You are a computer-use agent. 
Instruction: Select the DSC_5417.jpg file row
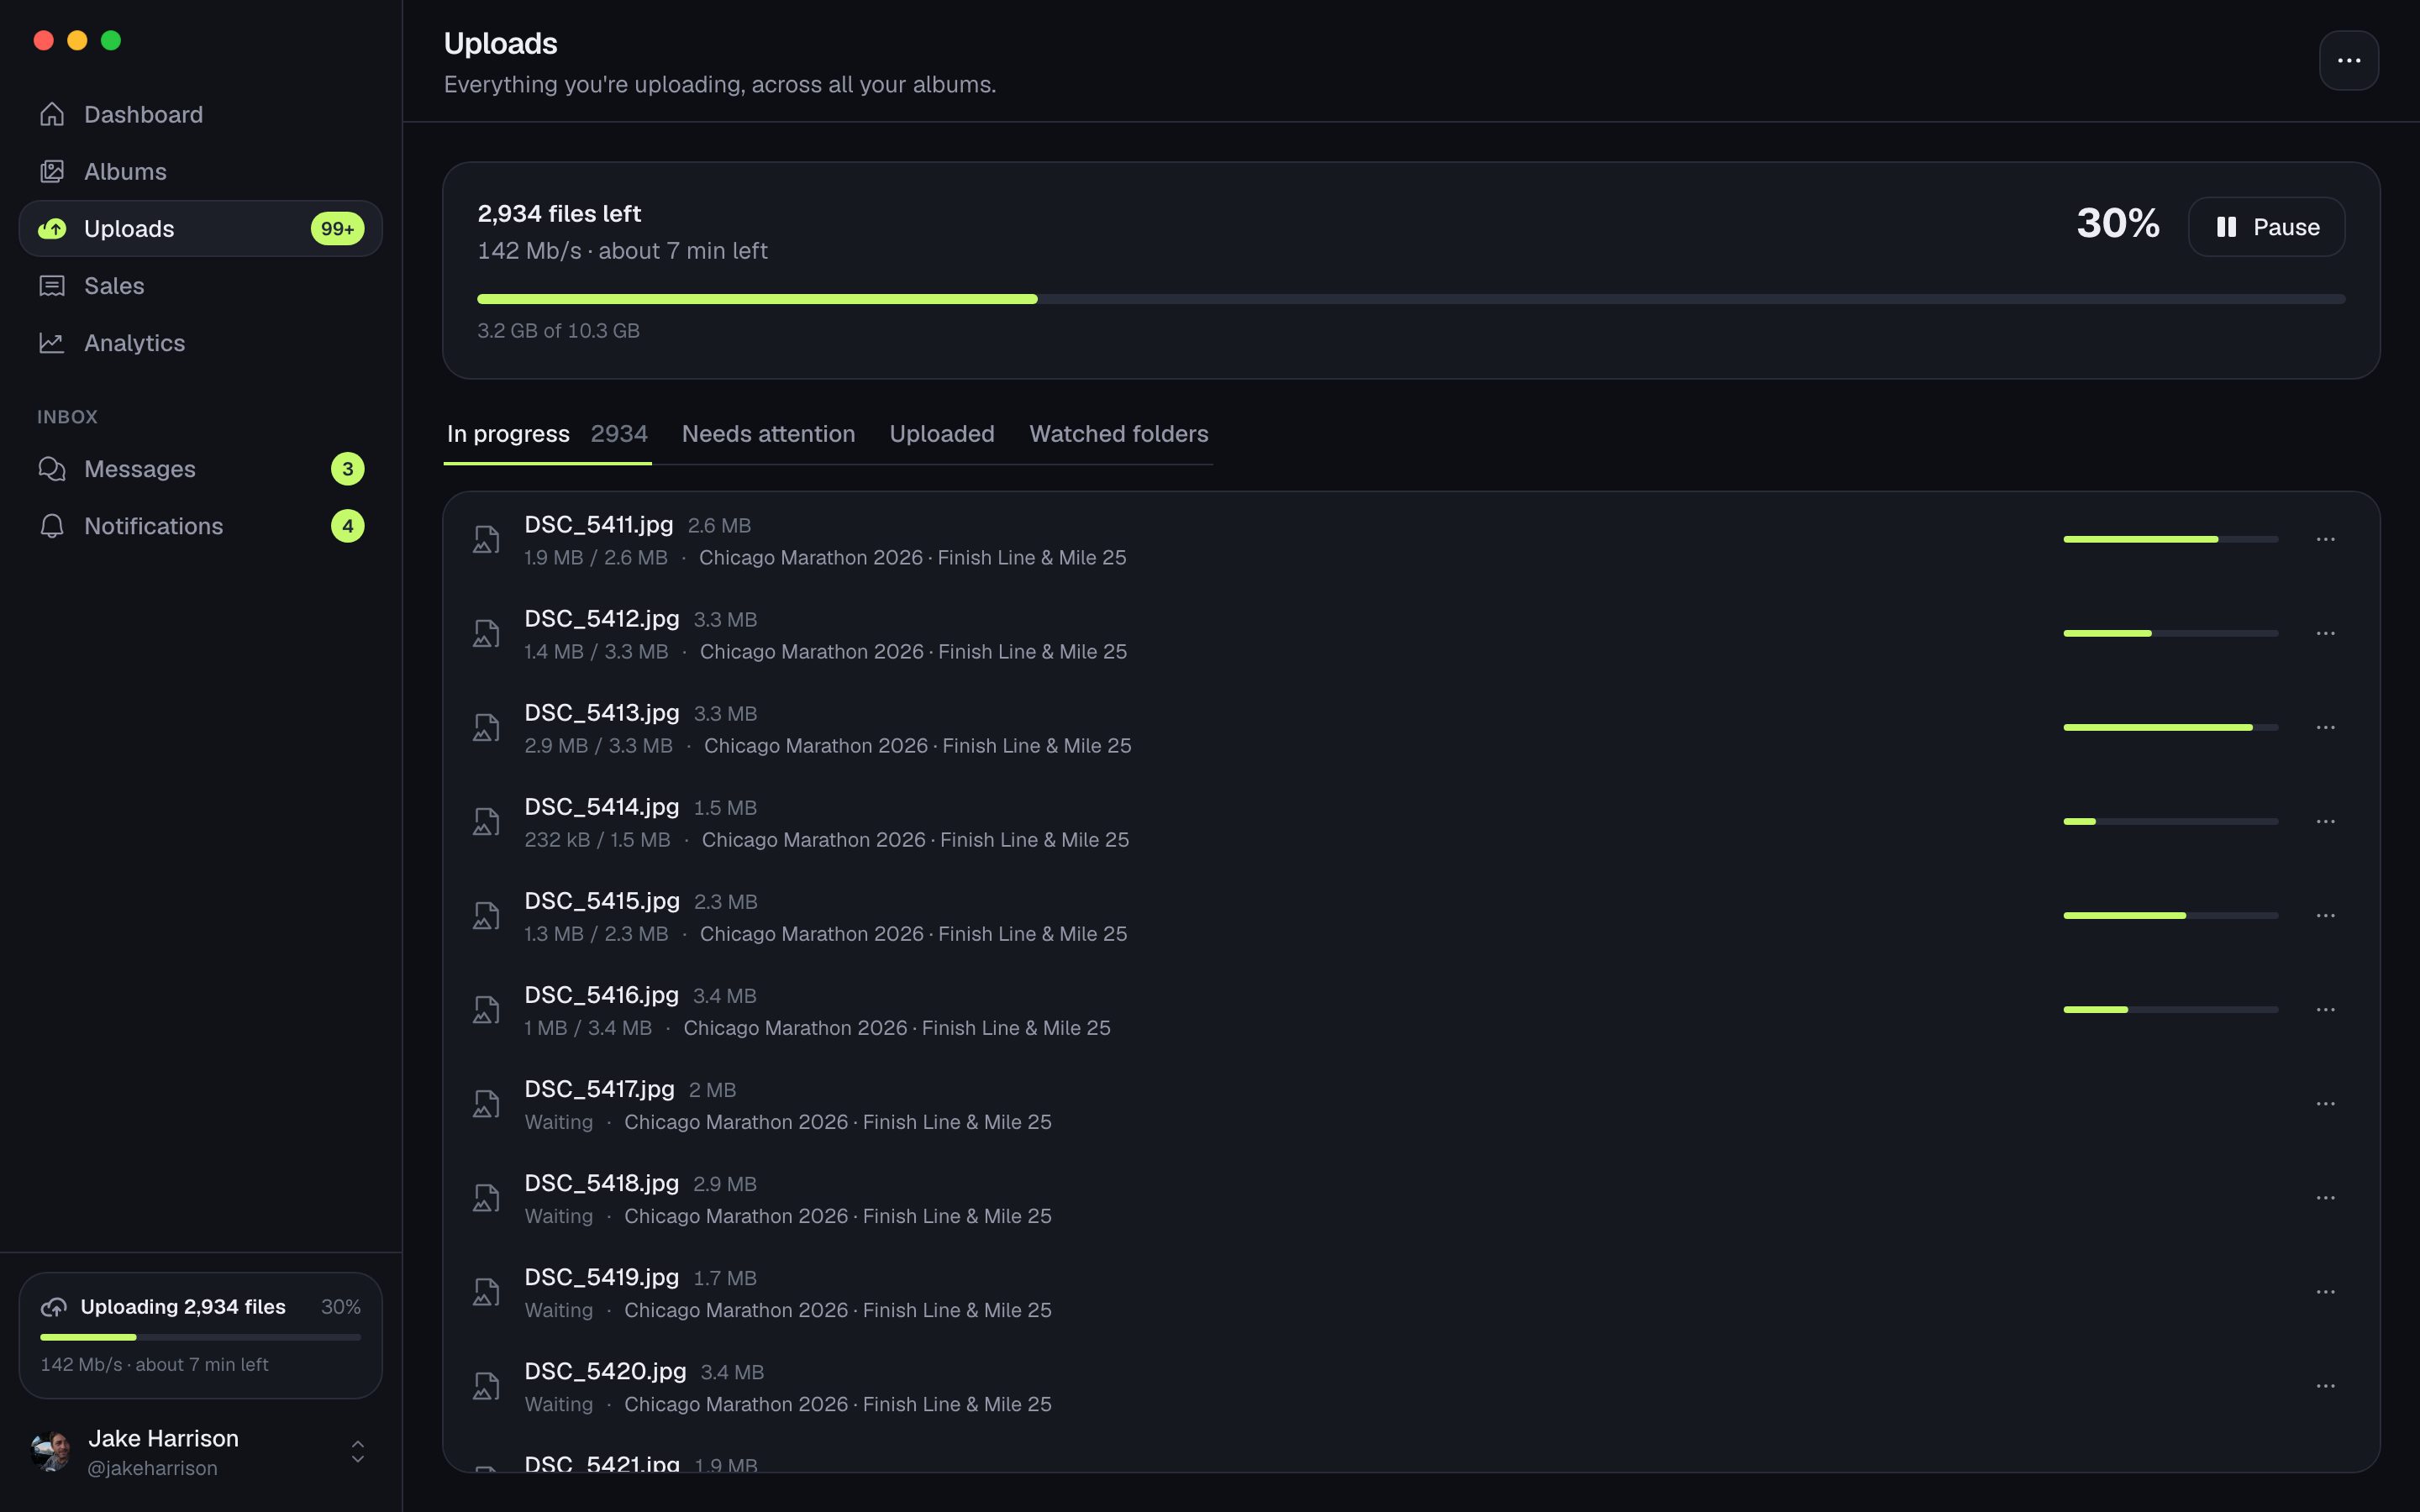1411,1105
